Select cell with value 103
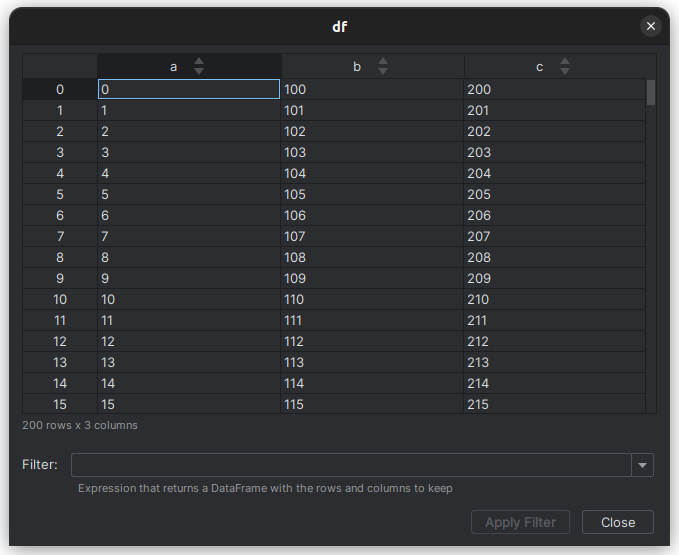 point(372,152)
